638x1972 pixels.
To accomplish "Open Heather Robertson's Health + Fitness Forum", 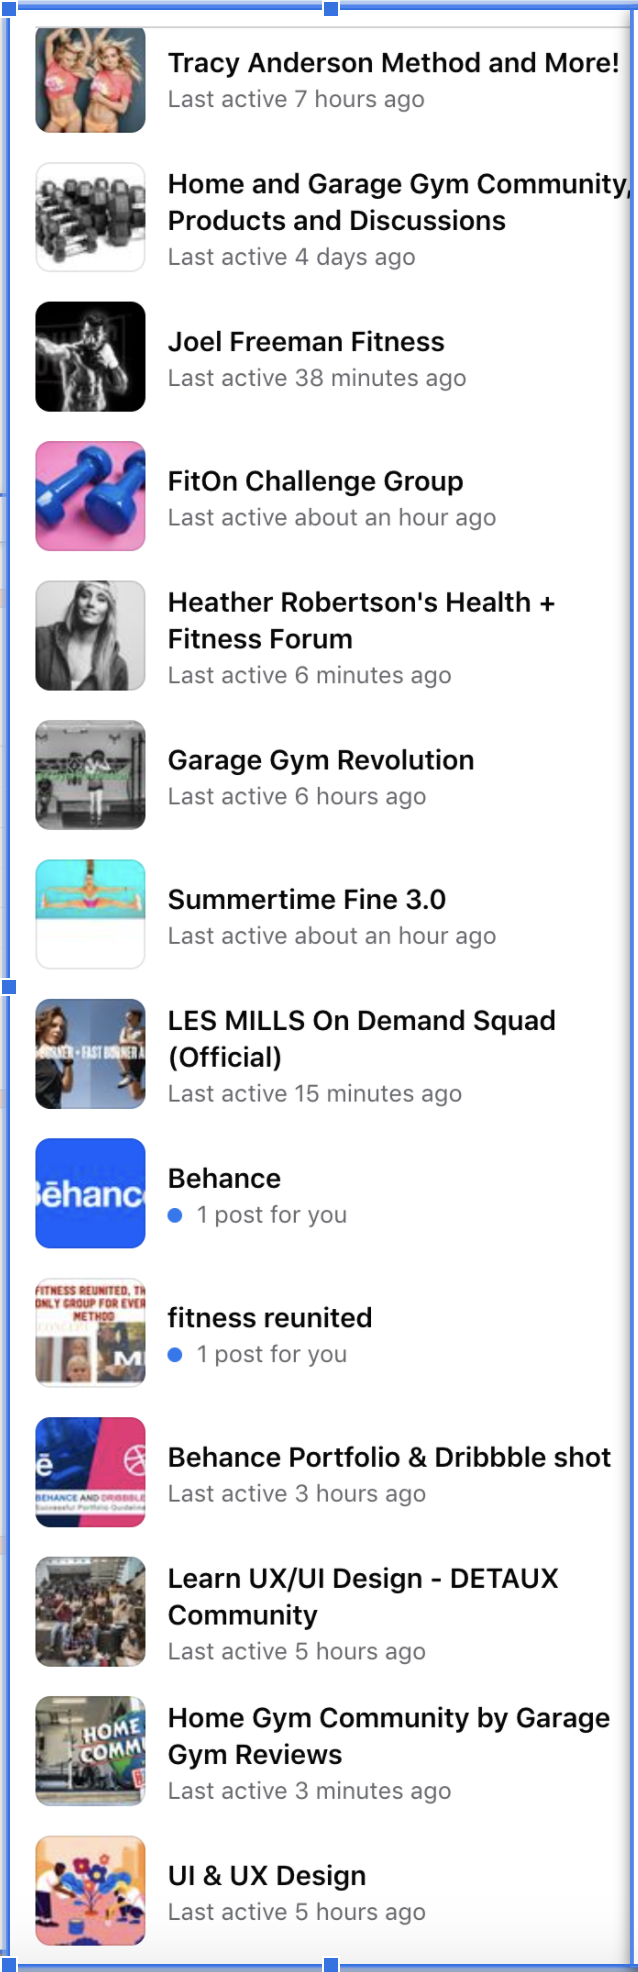I will 362,621.
